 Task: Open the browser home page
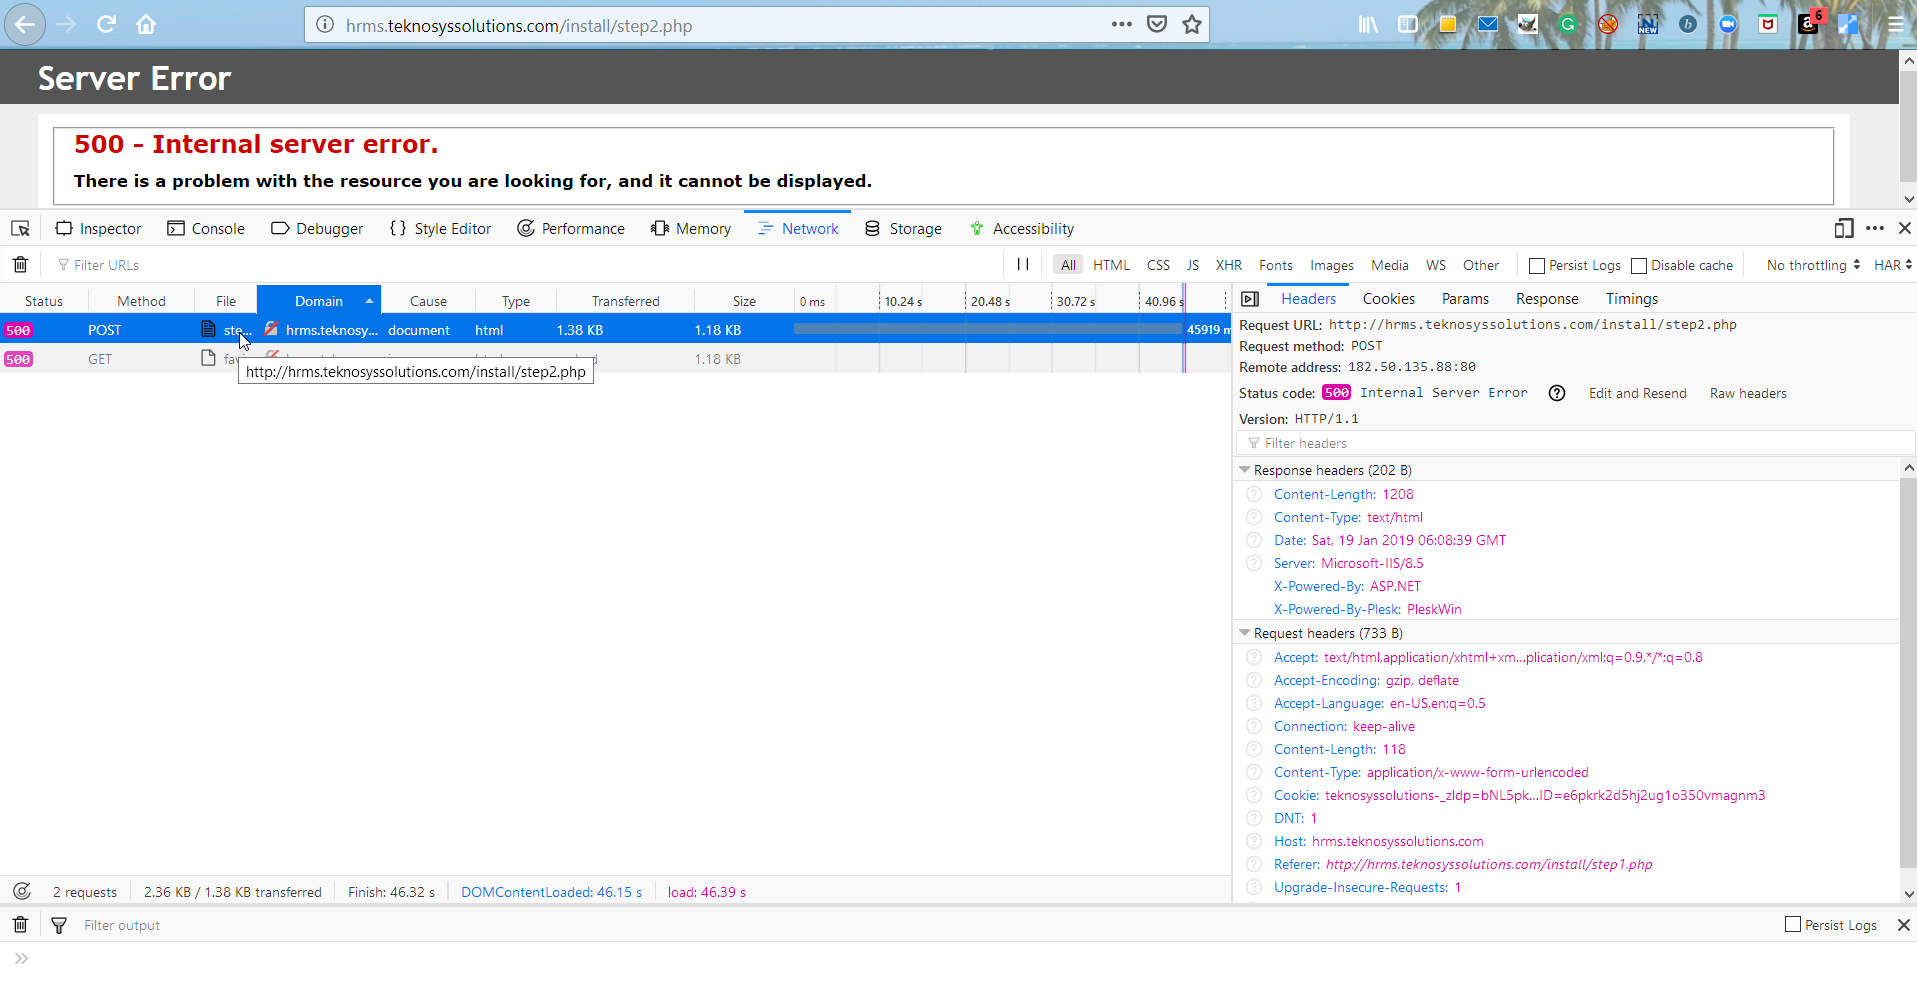click(146, 24)
